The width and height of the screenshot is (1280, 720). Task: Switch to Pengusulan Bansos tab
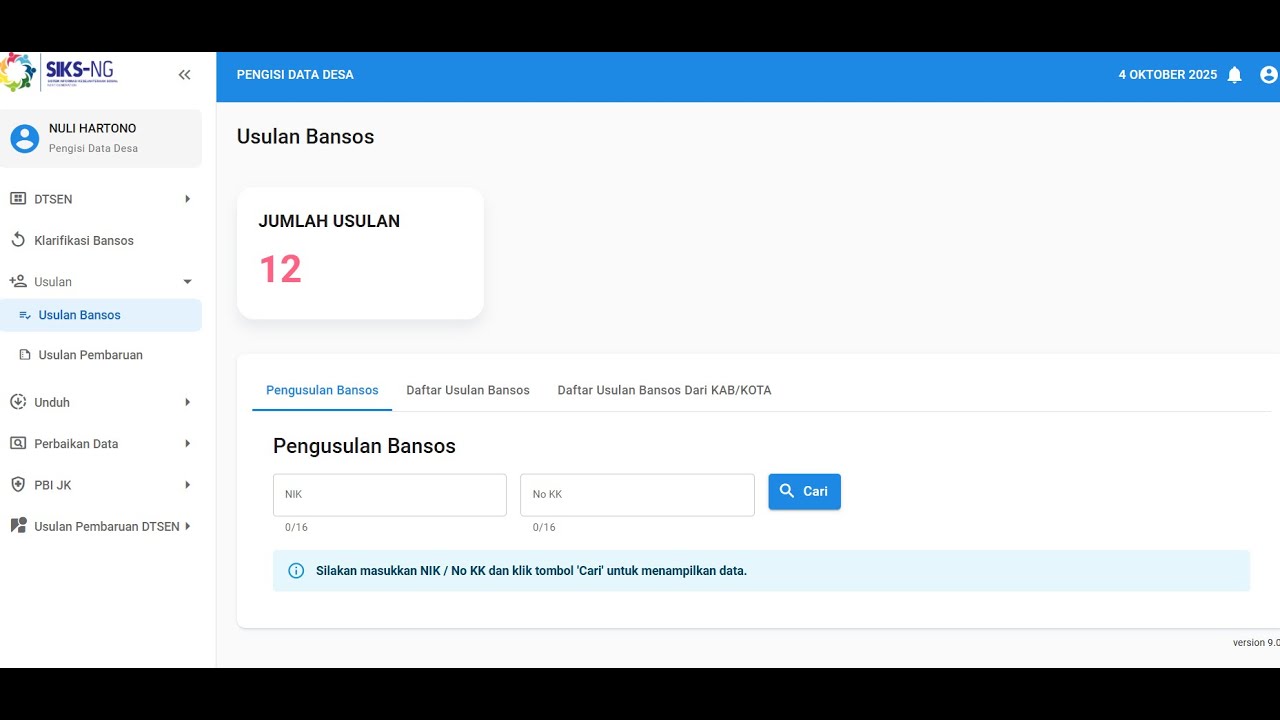pos(322,390)
